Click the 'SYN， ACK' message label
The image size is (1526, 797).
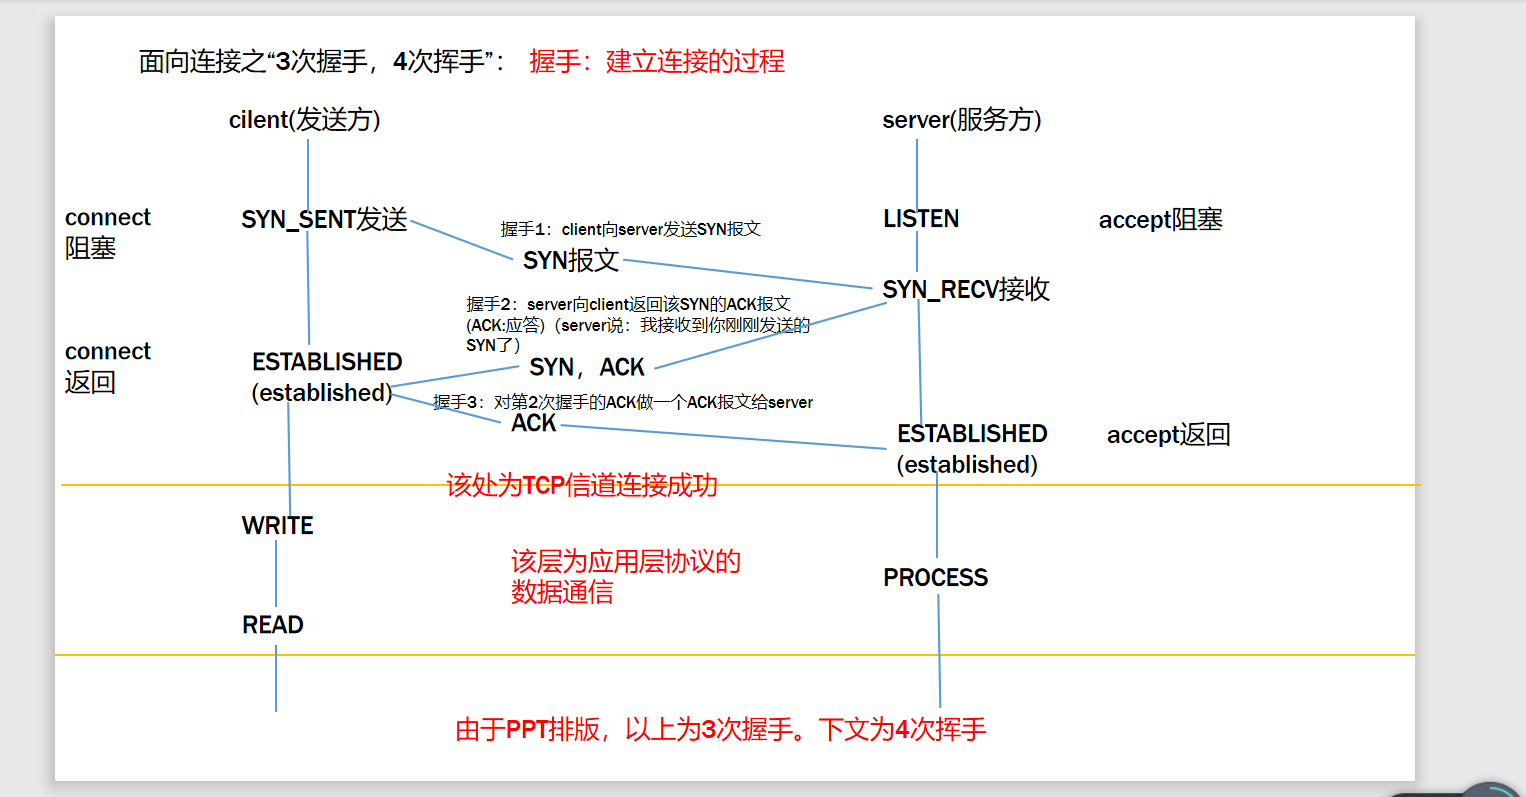[x=587, y=367]
